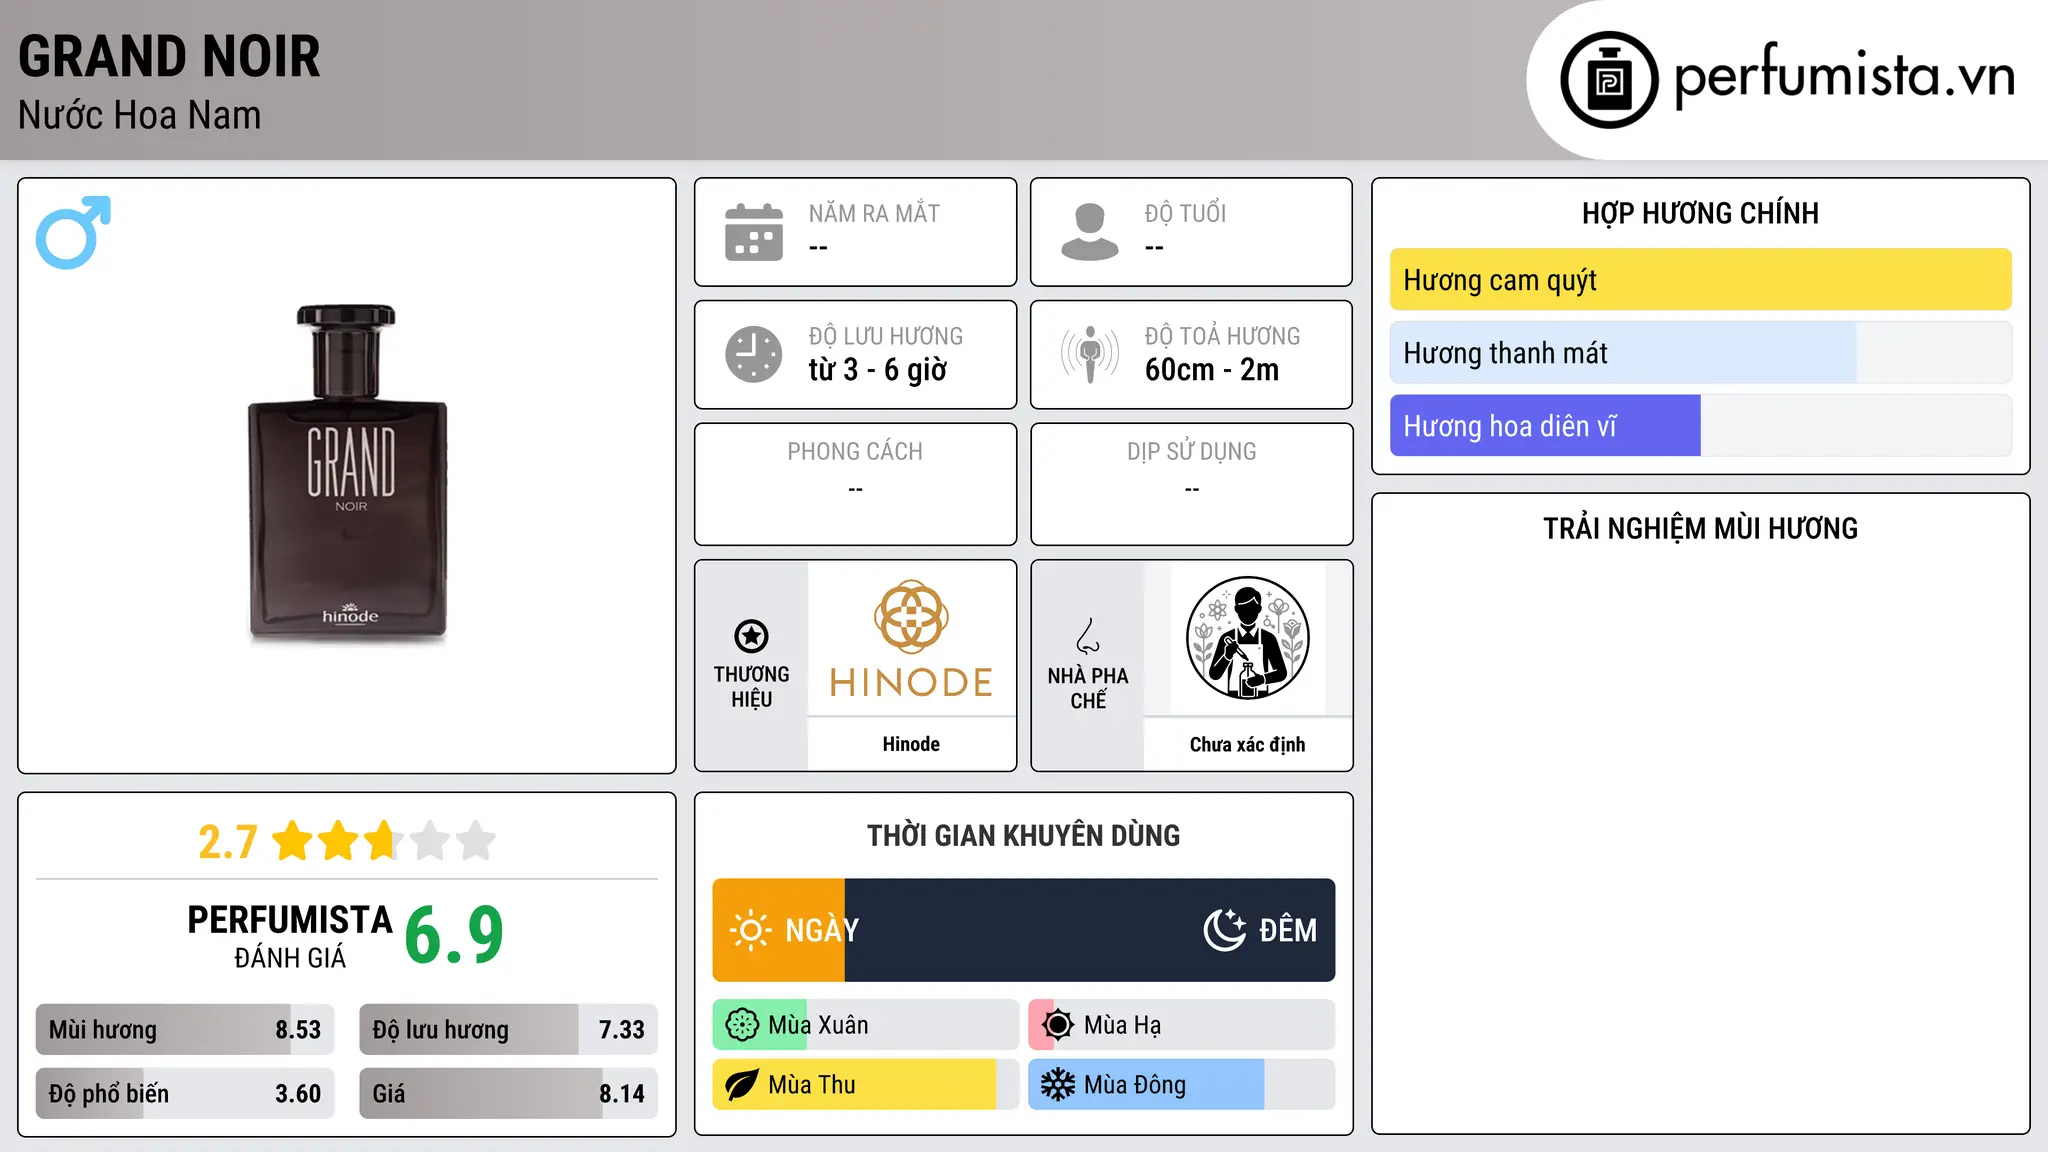Click the Mùi hương score bar
Image resolution: width=2048 pixels, height=1152 pixels.
click(185, 1030)
